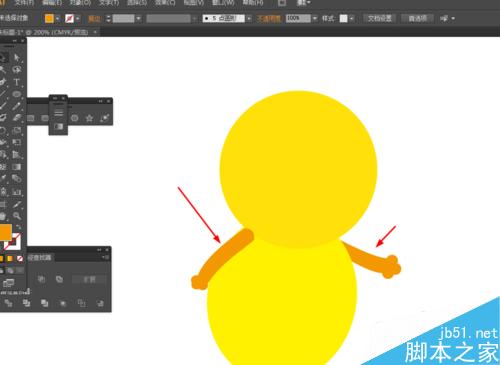The height and width of the screenshot is (365, 500).
Task: Click the 首选项 button
Action: coord(418,18)
